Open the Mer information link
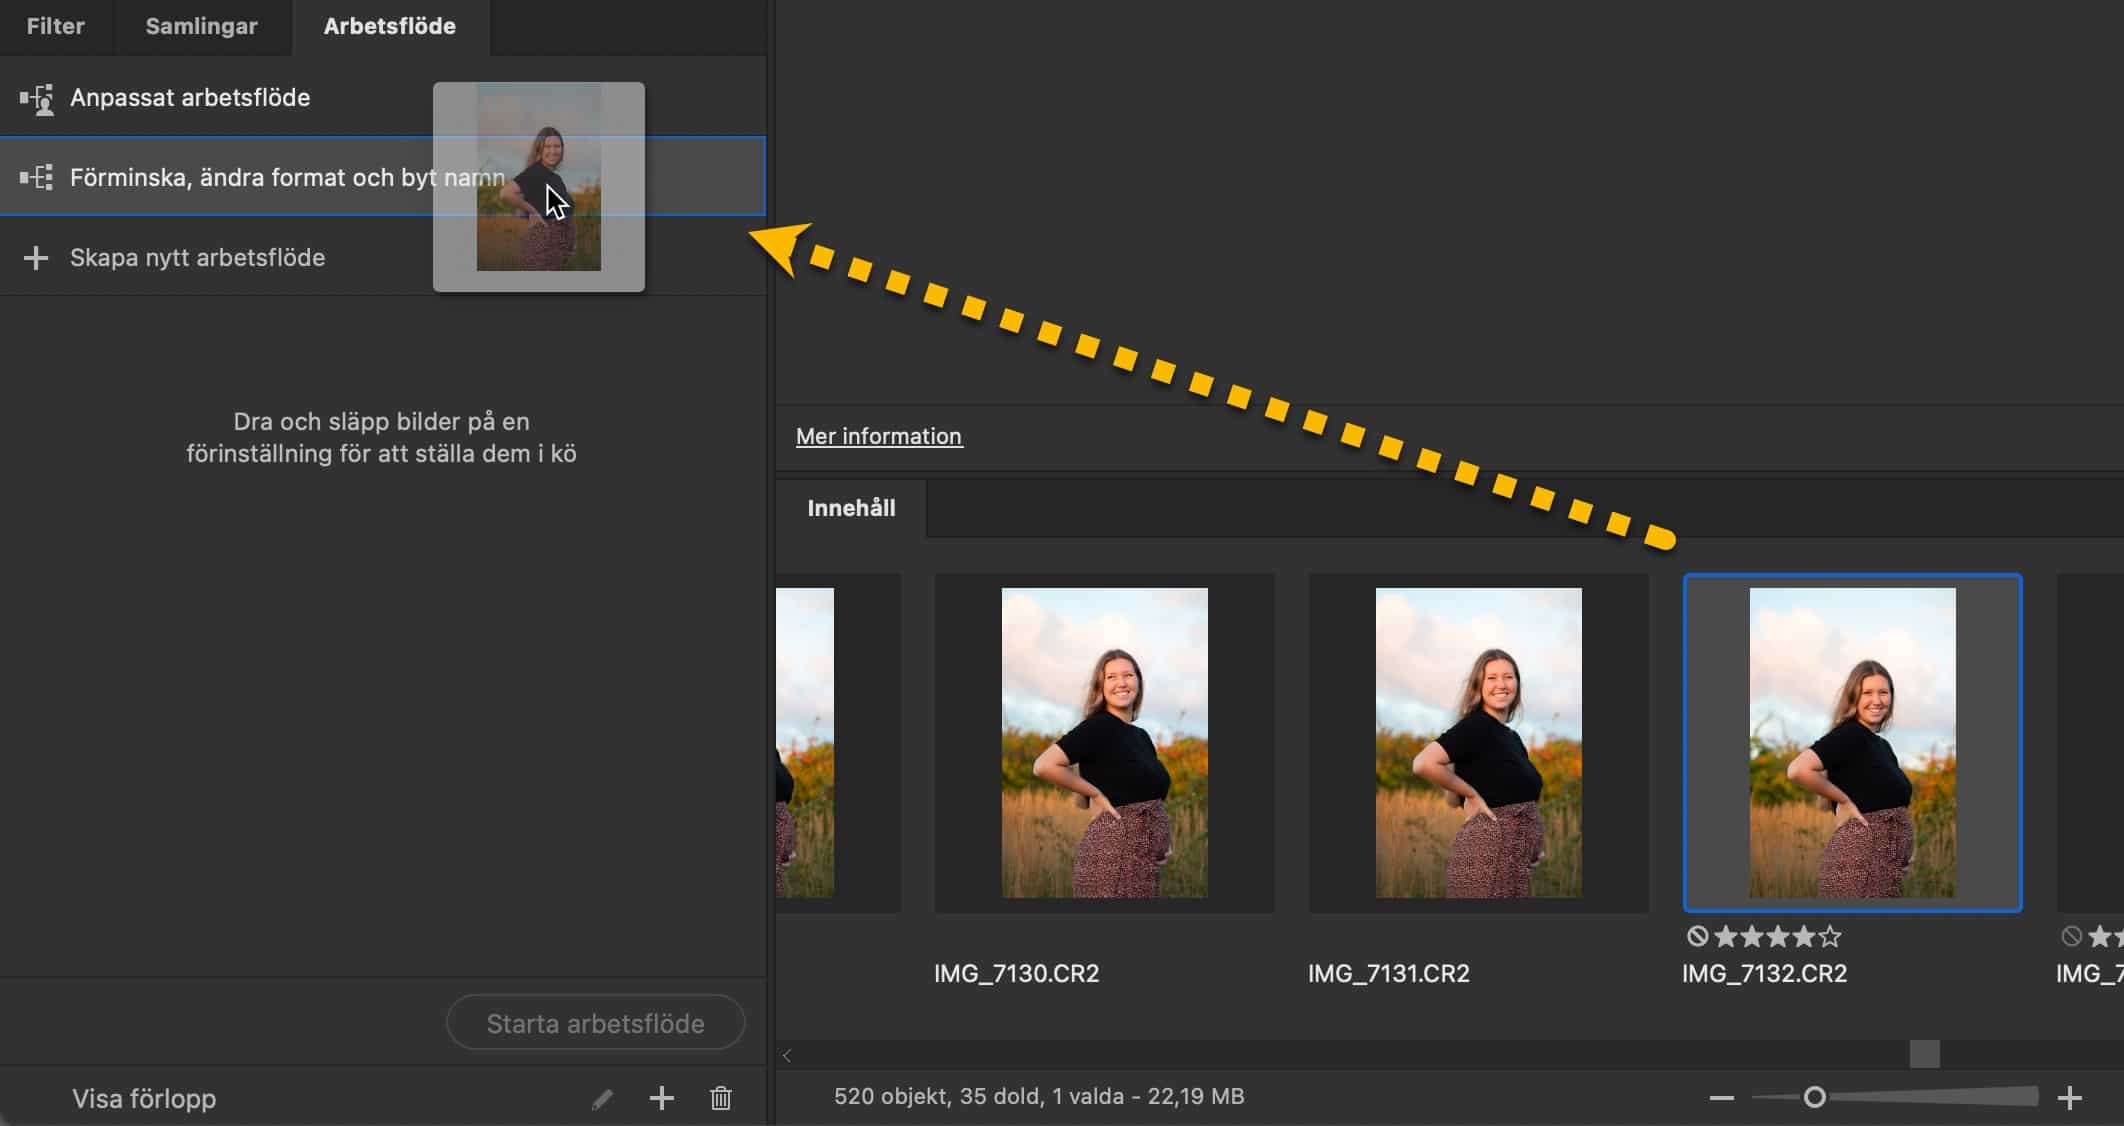 point(878,436)
